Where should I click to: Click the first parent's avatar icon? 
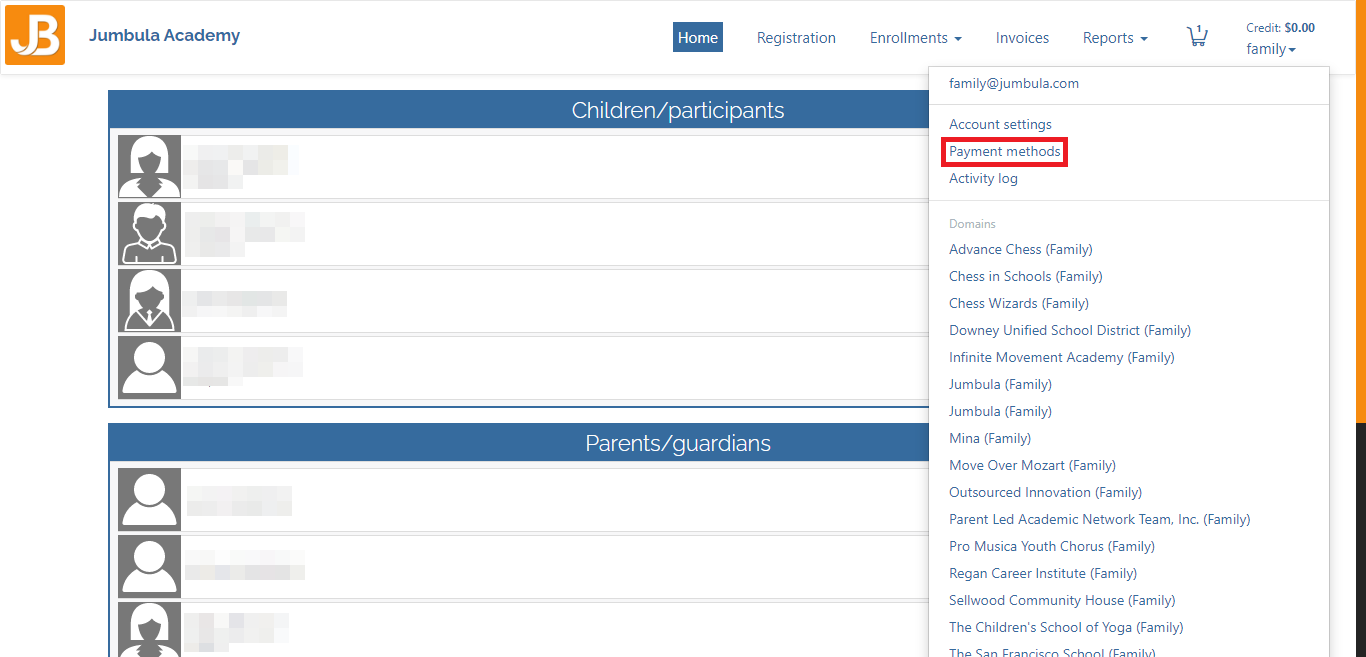150,499
